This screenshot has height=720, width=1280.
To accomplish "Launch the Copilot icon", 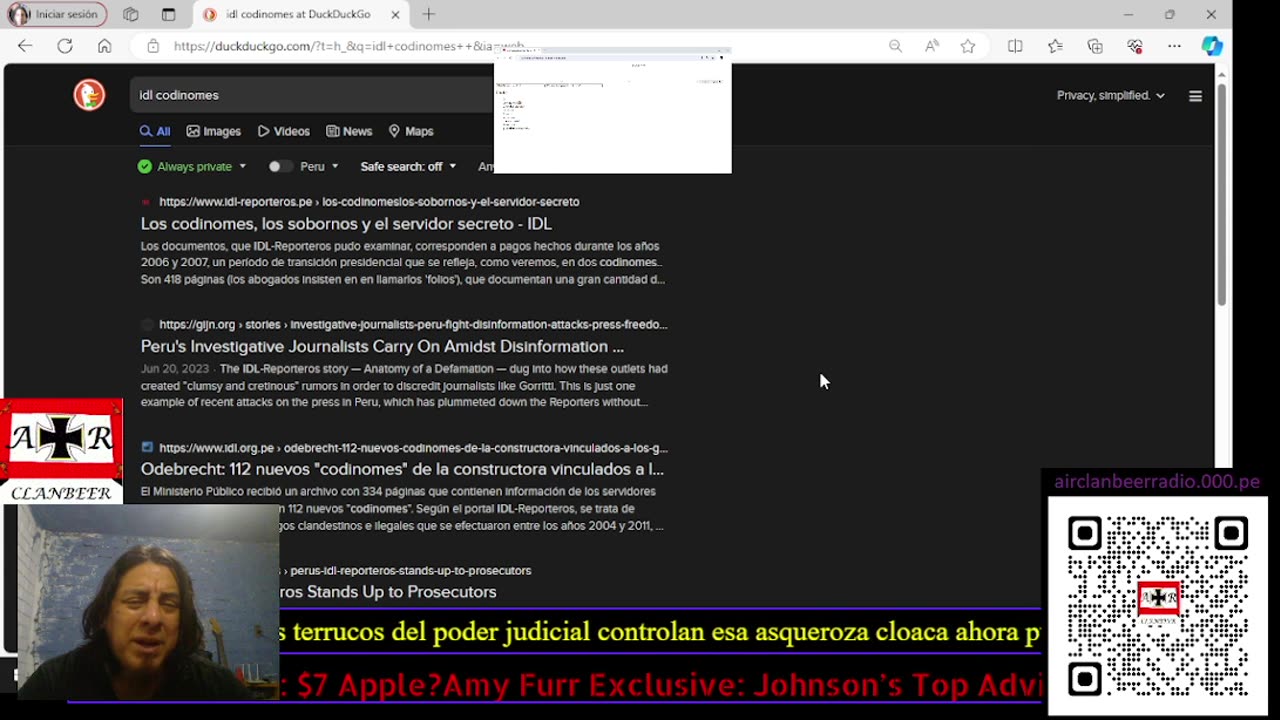I will coord(1212,46).
